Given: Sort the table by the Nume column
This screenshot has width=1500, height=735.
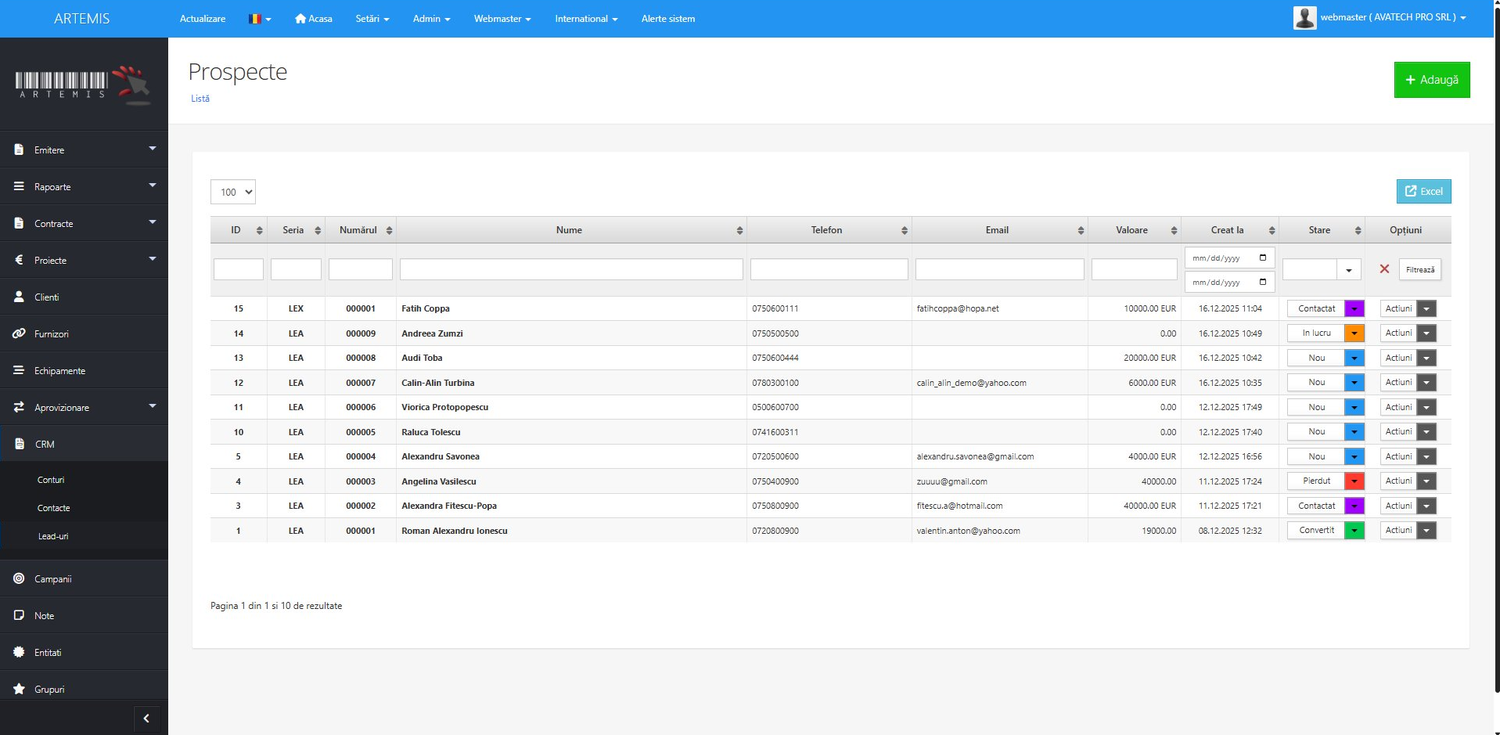Looking at the screenshot, I should 571,230.
